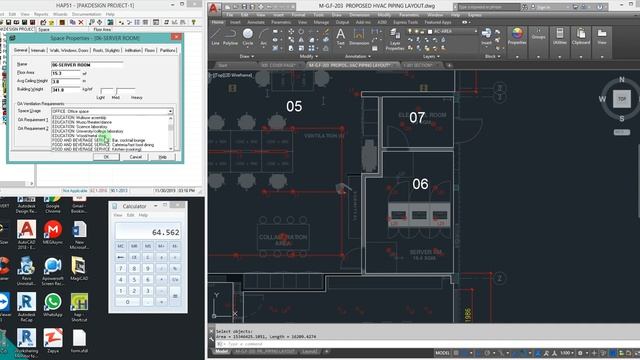Image resolution: width=640 pixels, height=360 pixels.
Task: Expand the Modify panel flyout
Action: pos(309,56)
